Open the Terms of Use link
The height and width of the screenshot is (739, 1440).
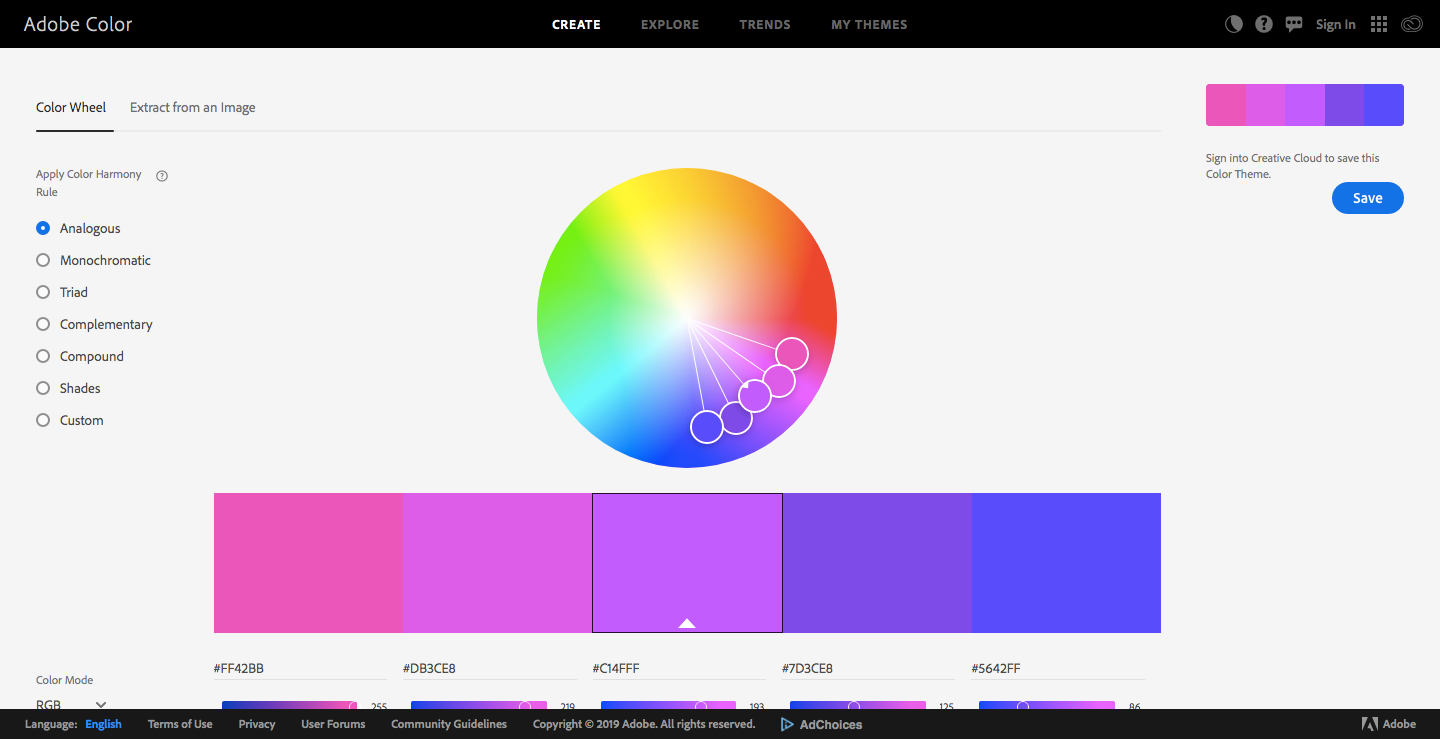180,724
